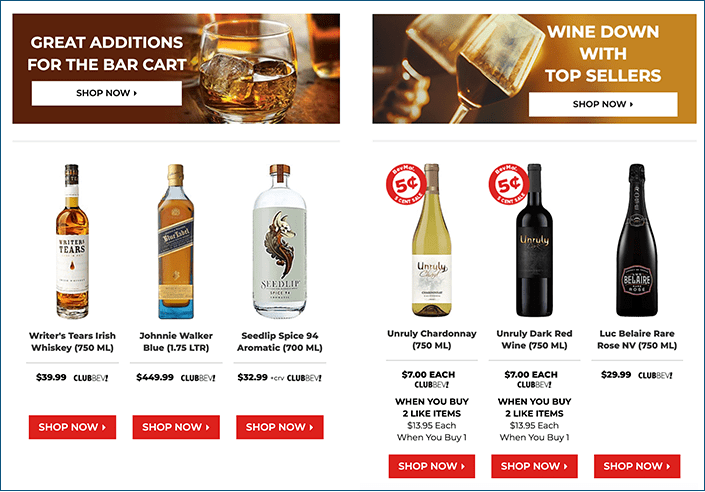
Task: Shop now for Luc Belaire Rare Rose
Action: click(x=637, y=466)
